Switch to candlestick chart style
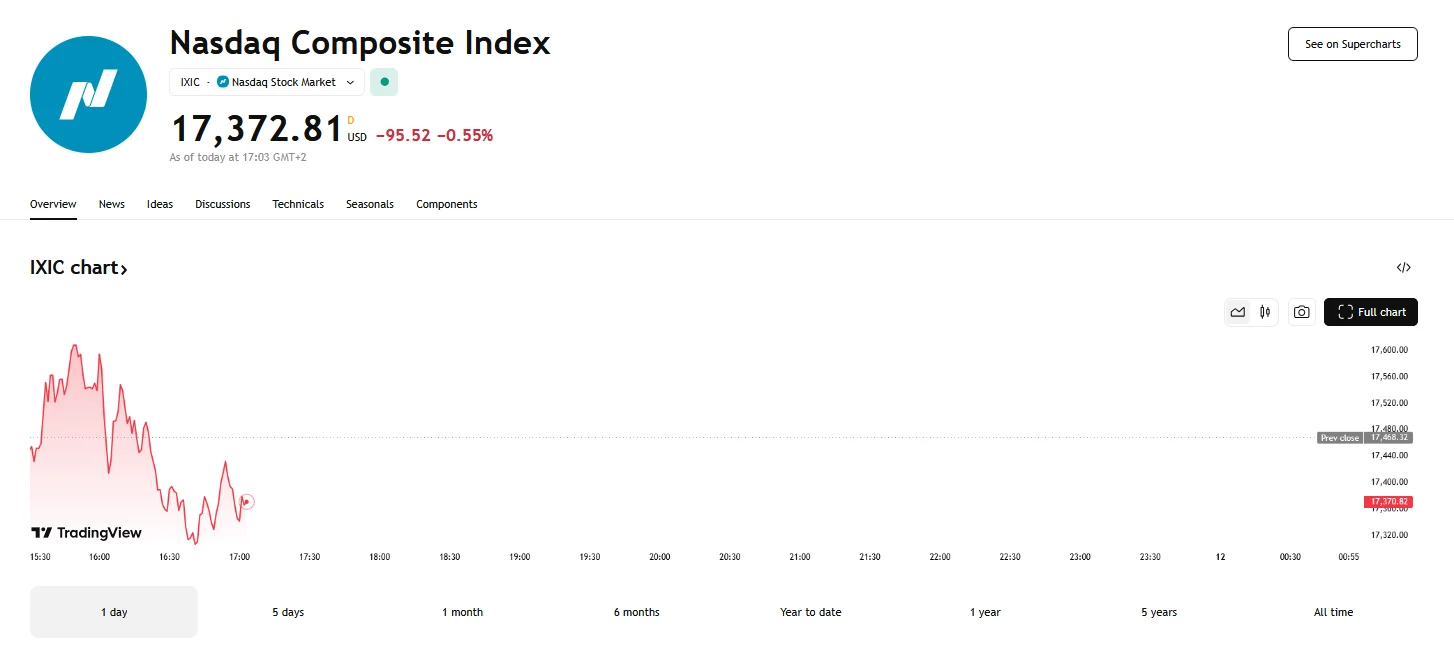Viewport: 1454px width, 658px height. pos(1264,312)
